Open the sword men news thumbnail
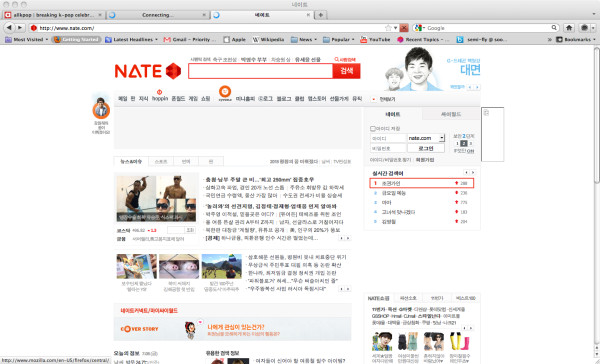 point(156,199)
